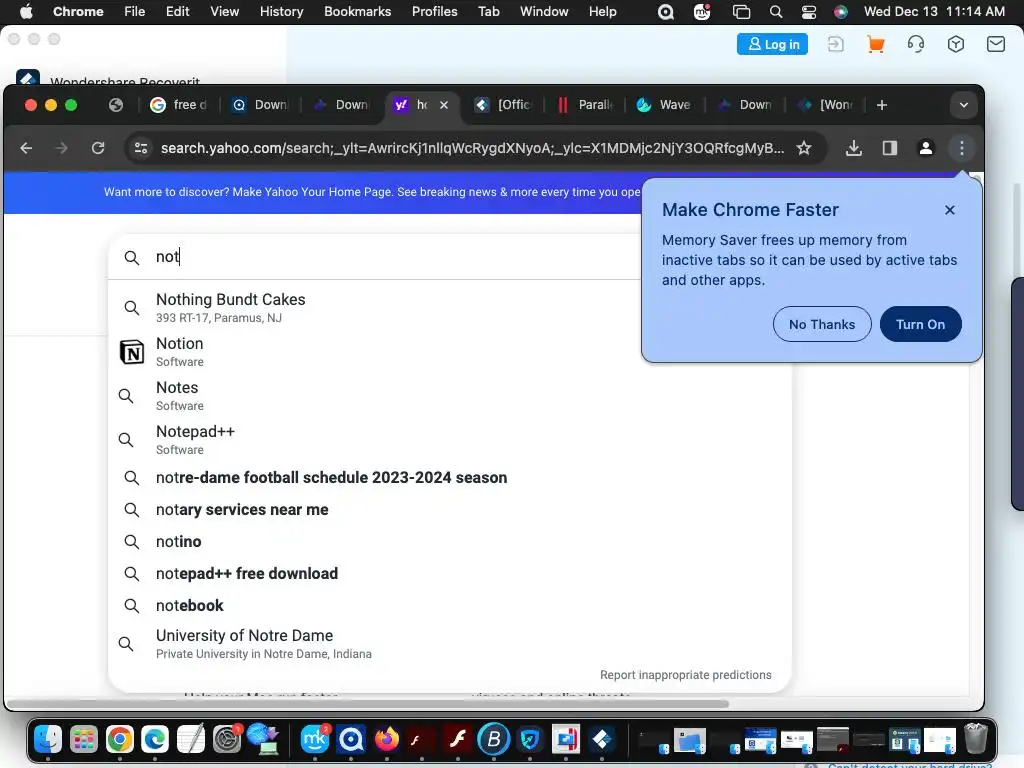View site information icon in address bar
The width and height of the screenshot is (1024, 768).
coord(141,148)
